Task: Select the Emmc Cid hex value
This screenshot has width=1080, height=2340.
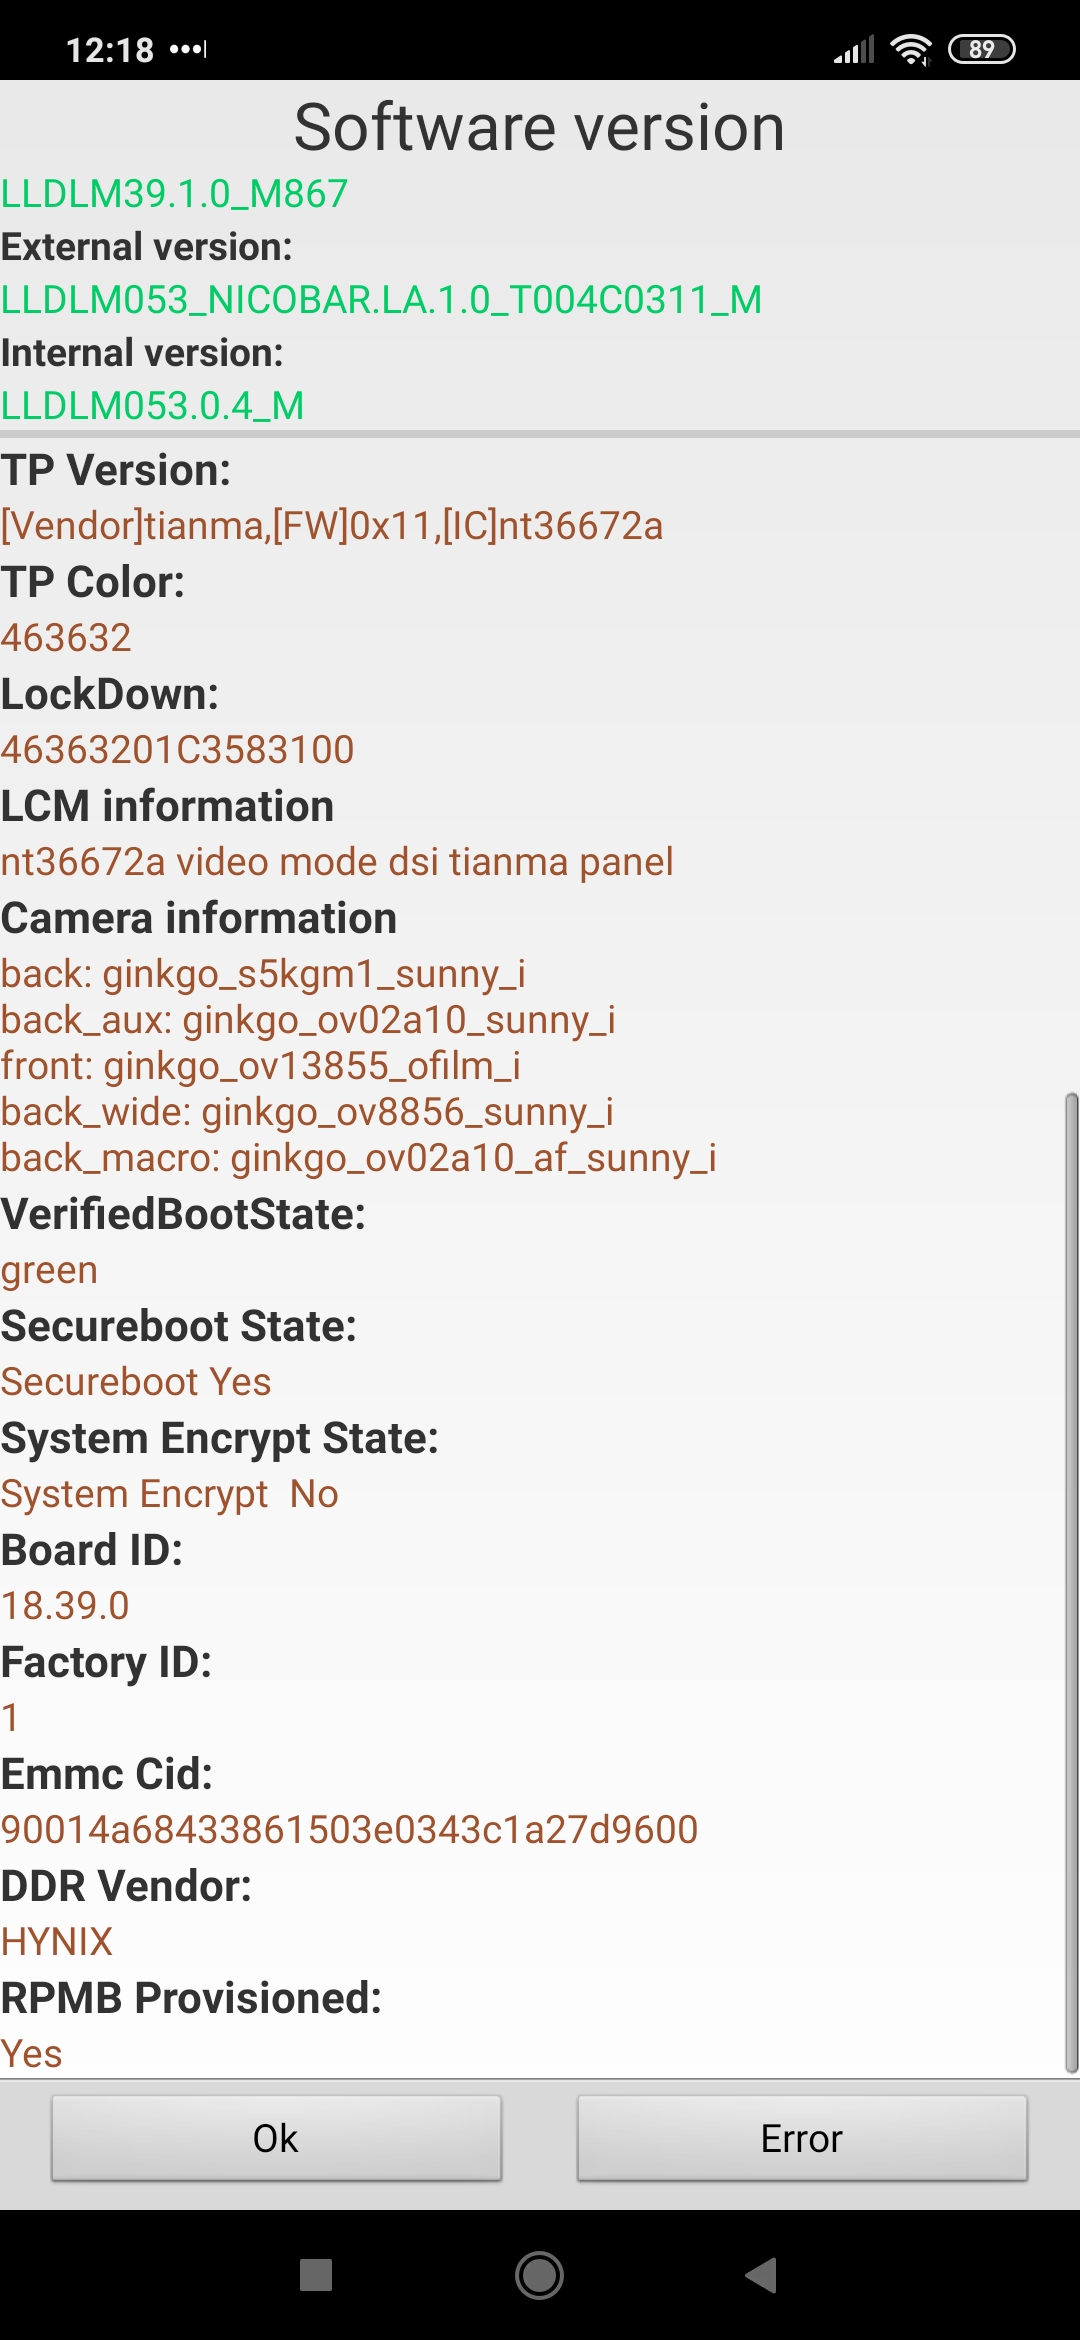Action: pos(349,1829)
